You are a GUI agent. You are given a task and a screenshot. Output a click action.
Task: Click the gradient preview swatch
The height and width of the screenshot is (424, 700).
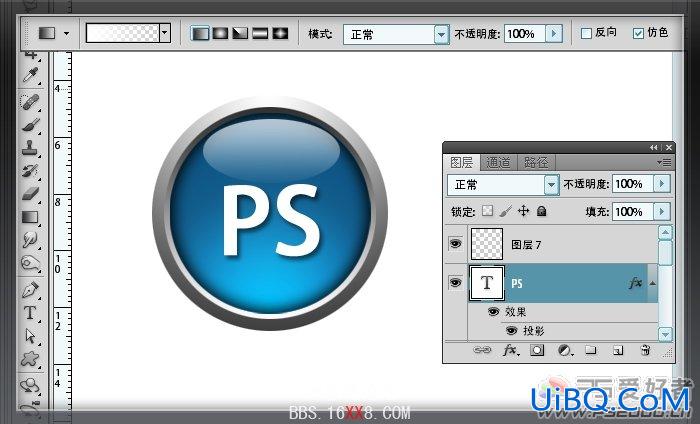tap(123, 33)
